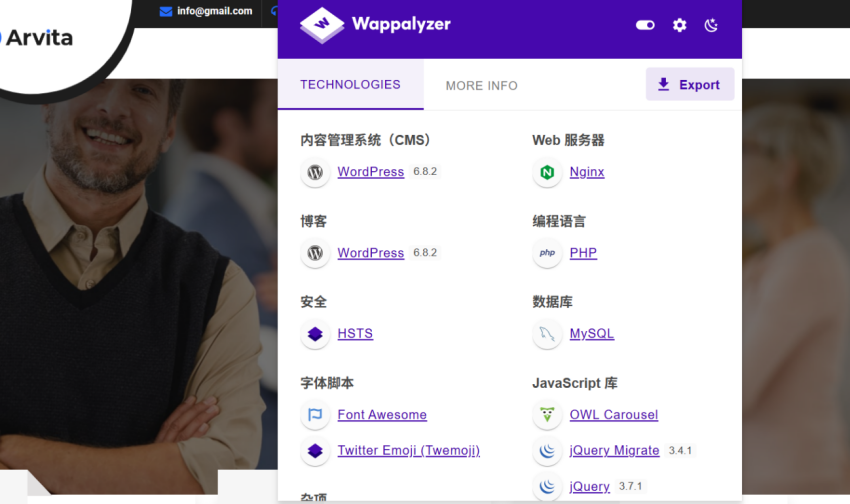Click jQuery Migrate version 3.4.1 badge
Screen dimensions: 850x504
click(680, 450)
